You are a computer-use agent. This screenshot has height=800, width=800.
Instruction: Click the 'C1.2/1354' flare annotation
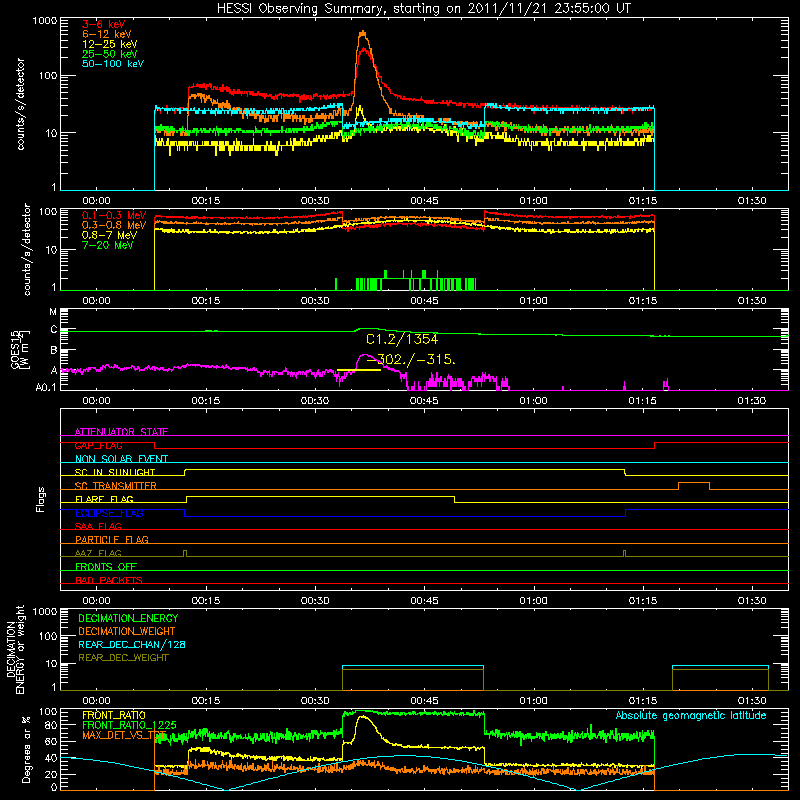pos(402,339)
